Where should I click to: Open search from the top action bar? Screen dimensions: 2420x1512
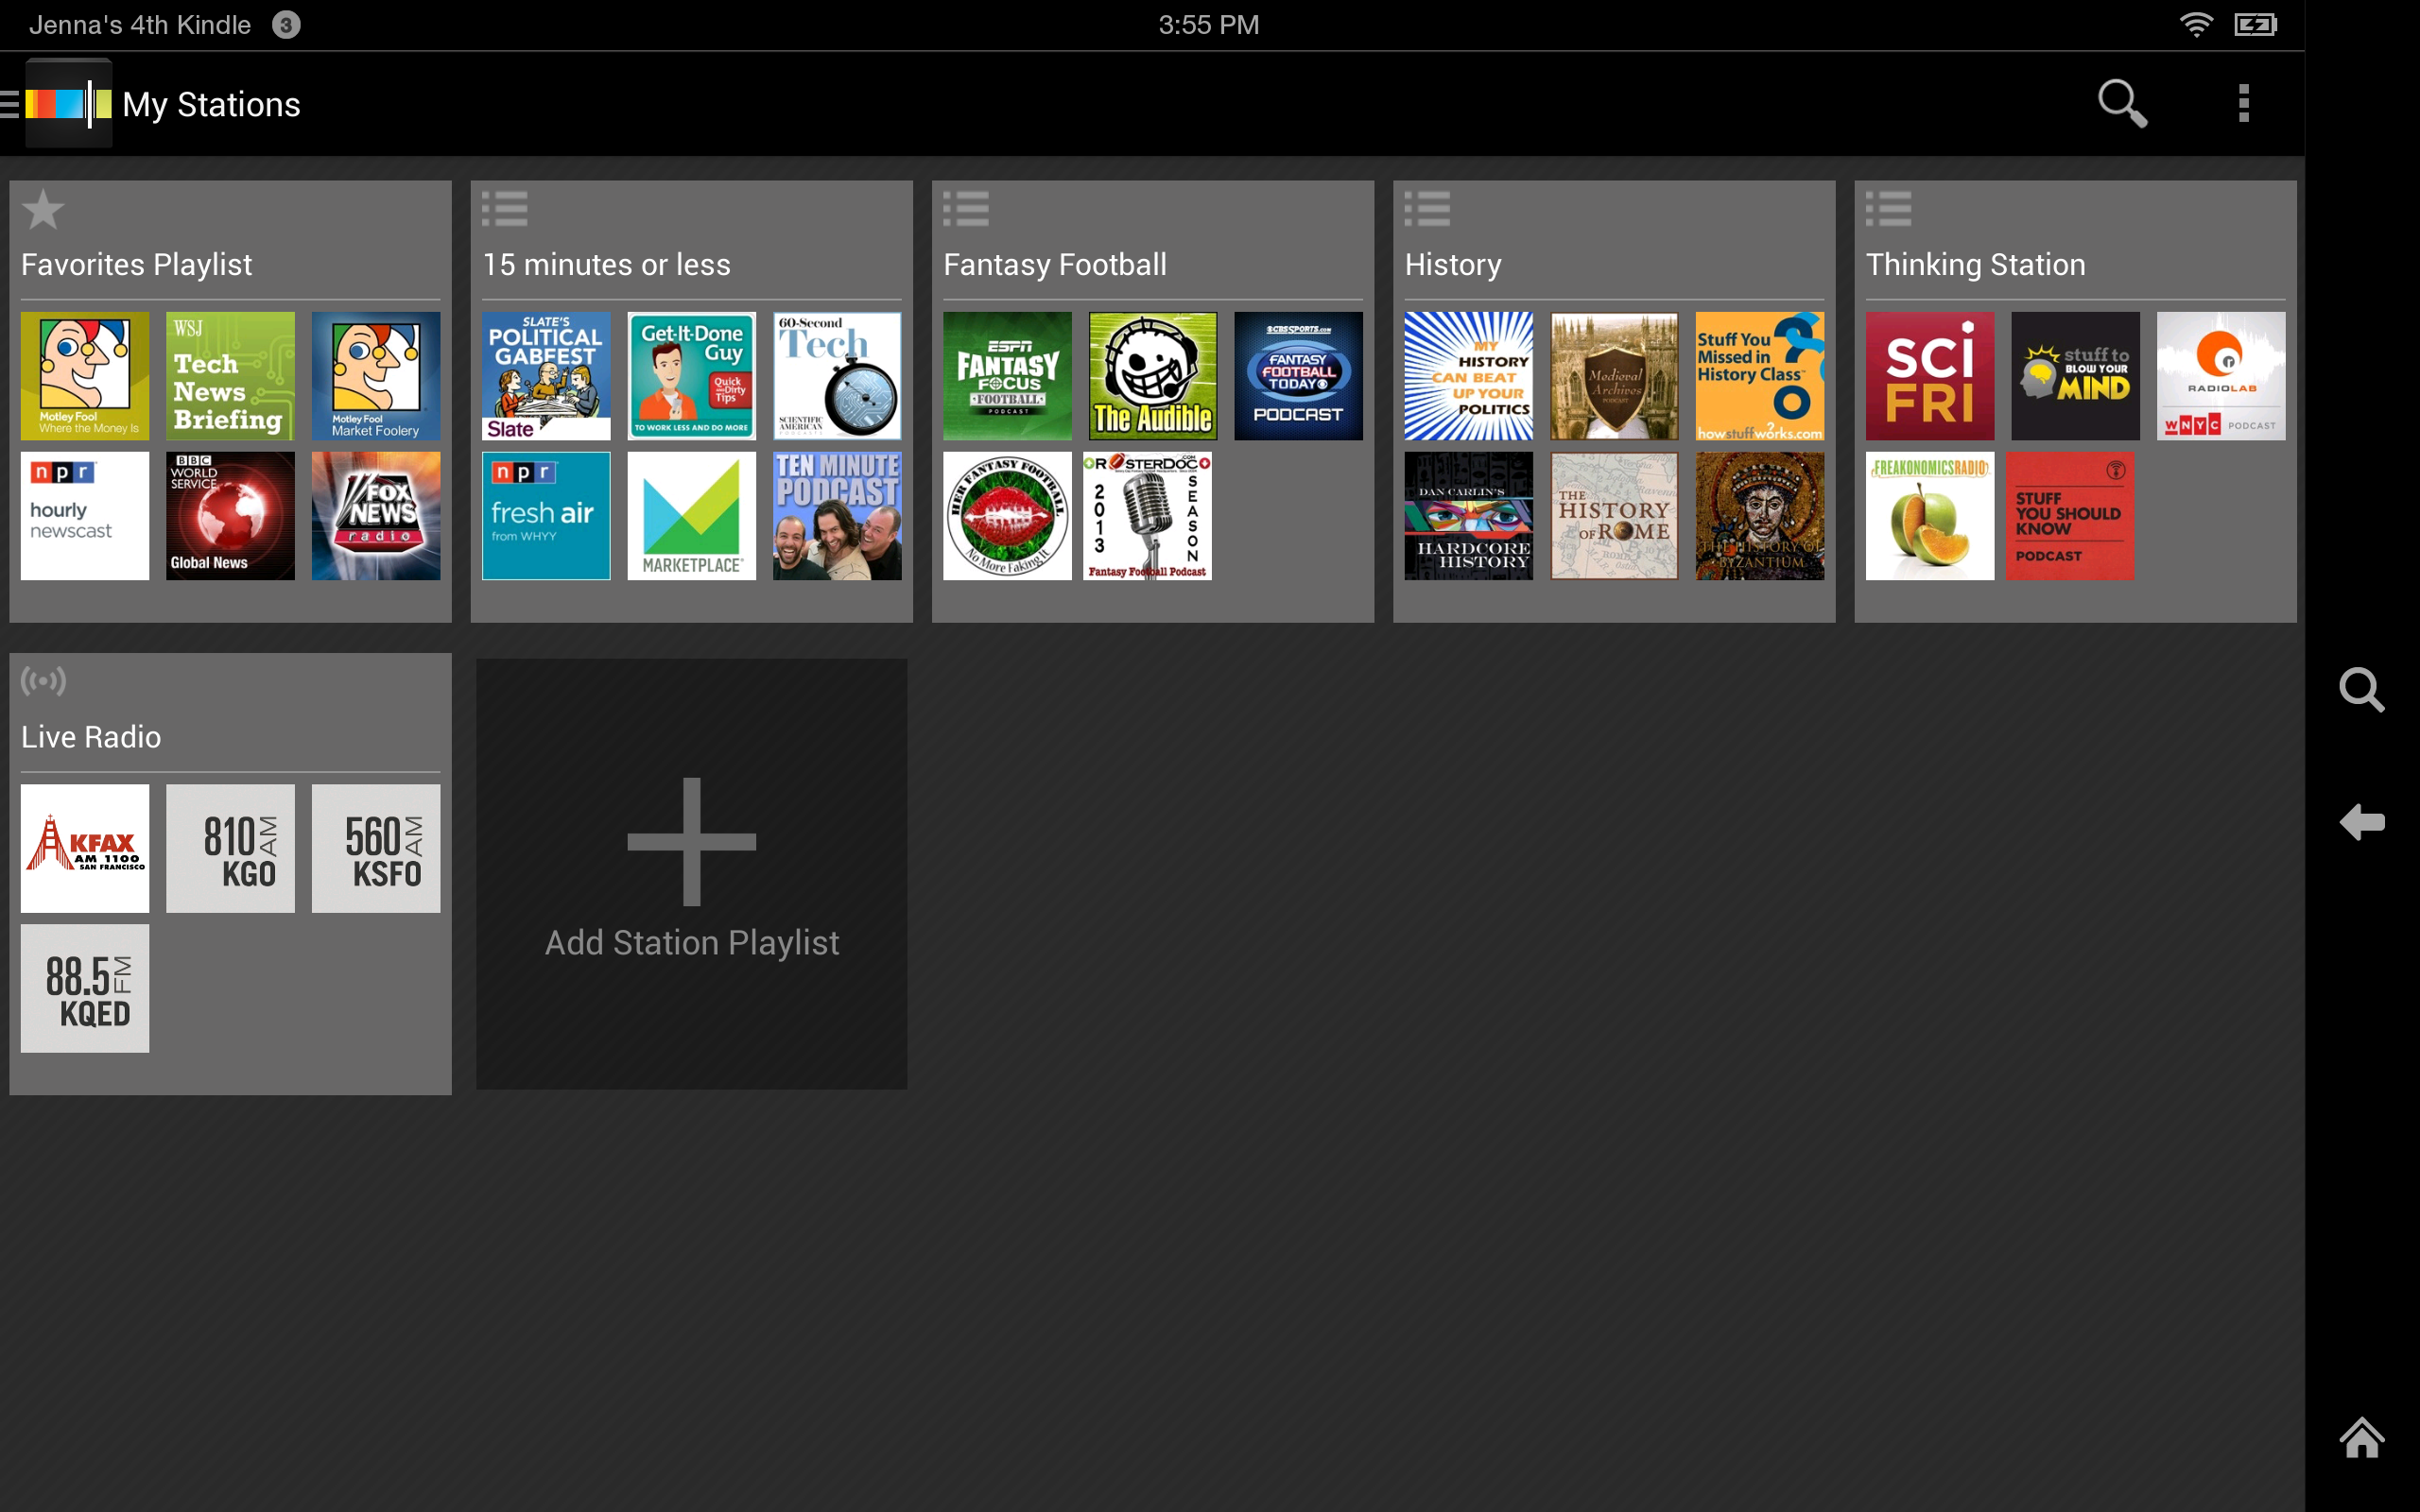click(x=2122, y=103)
